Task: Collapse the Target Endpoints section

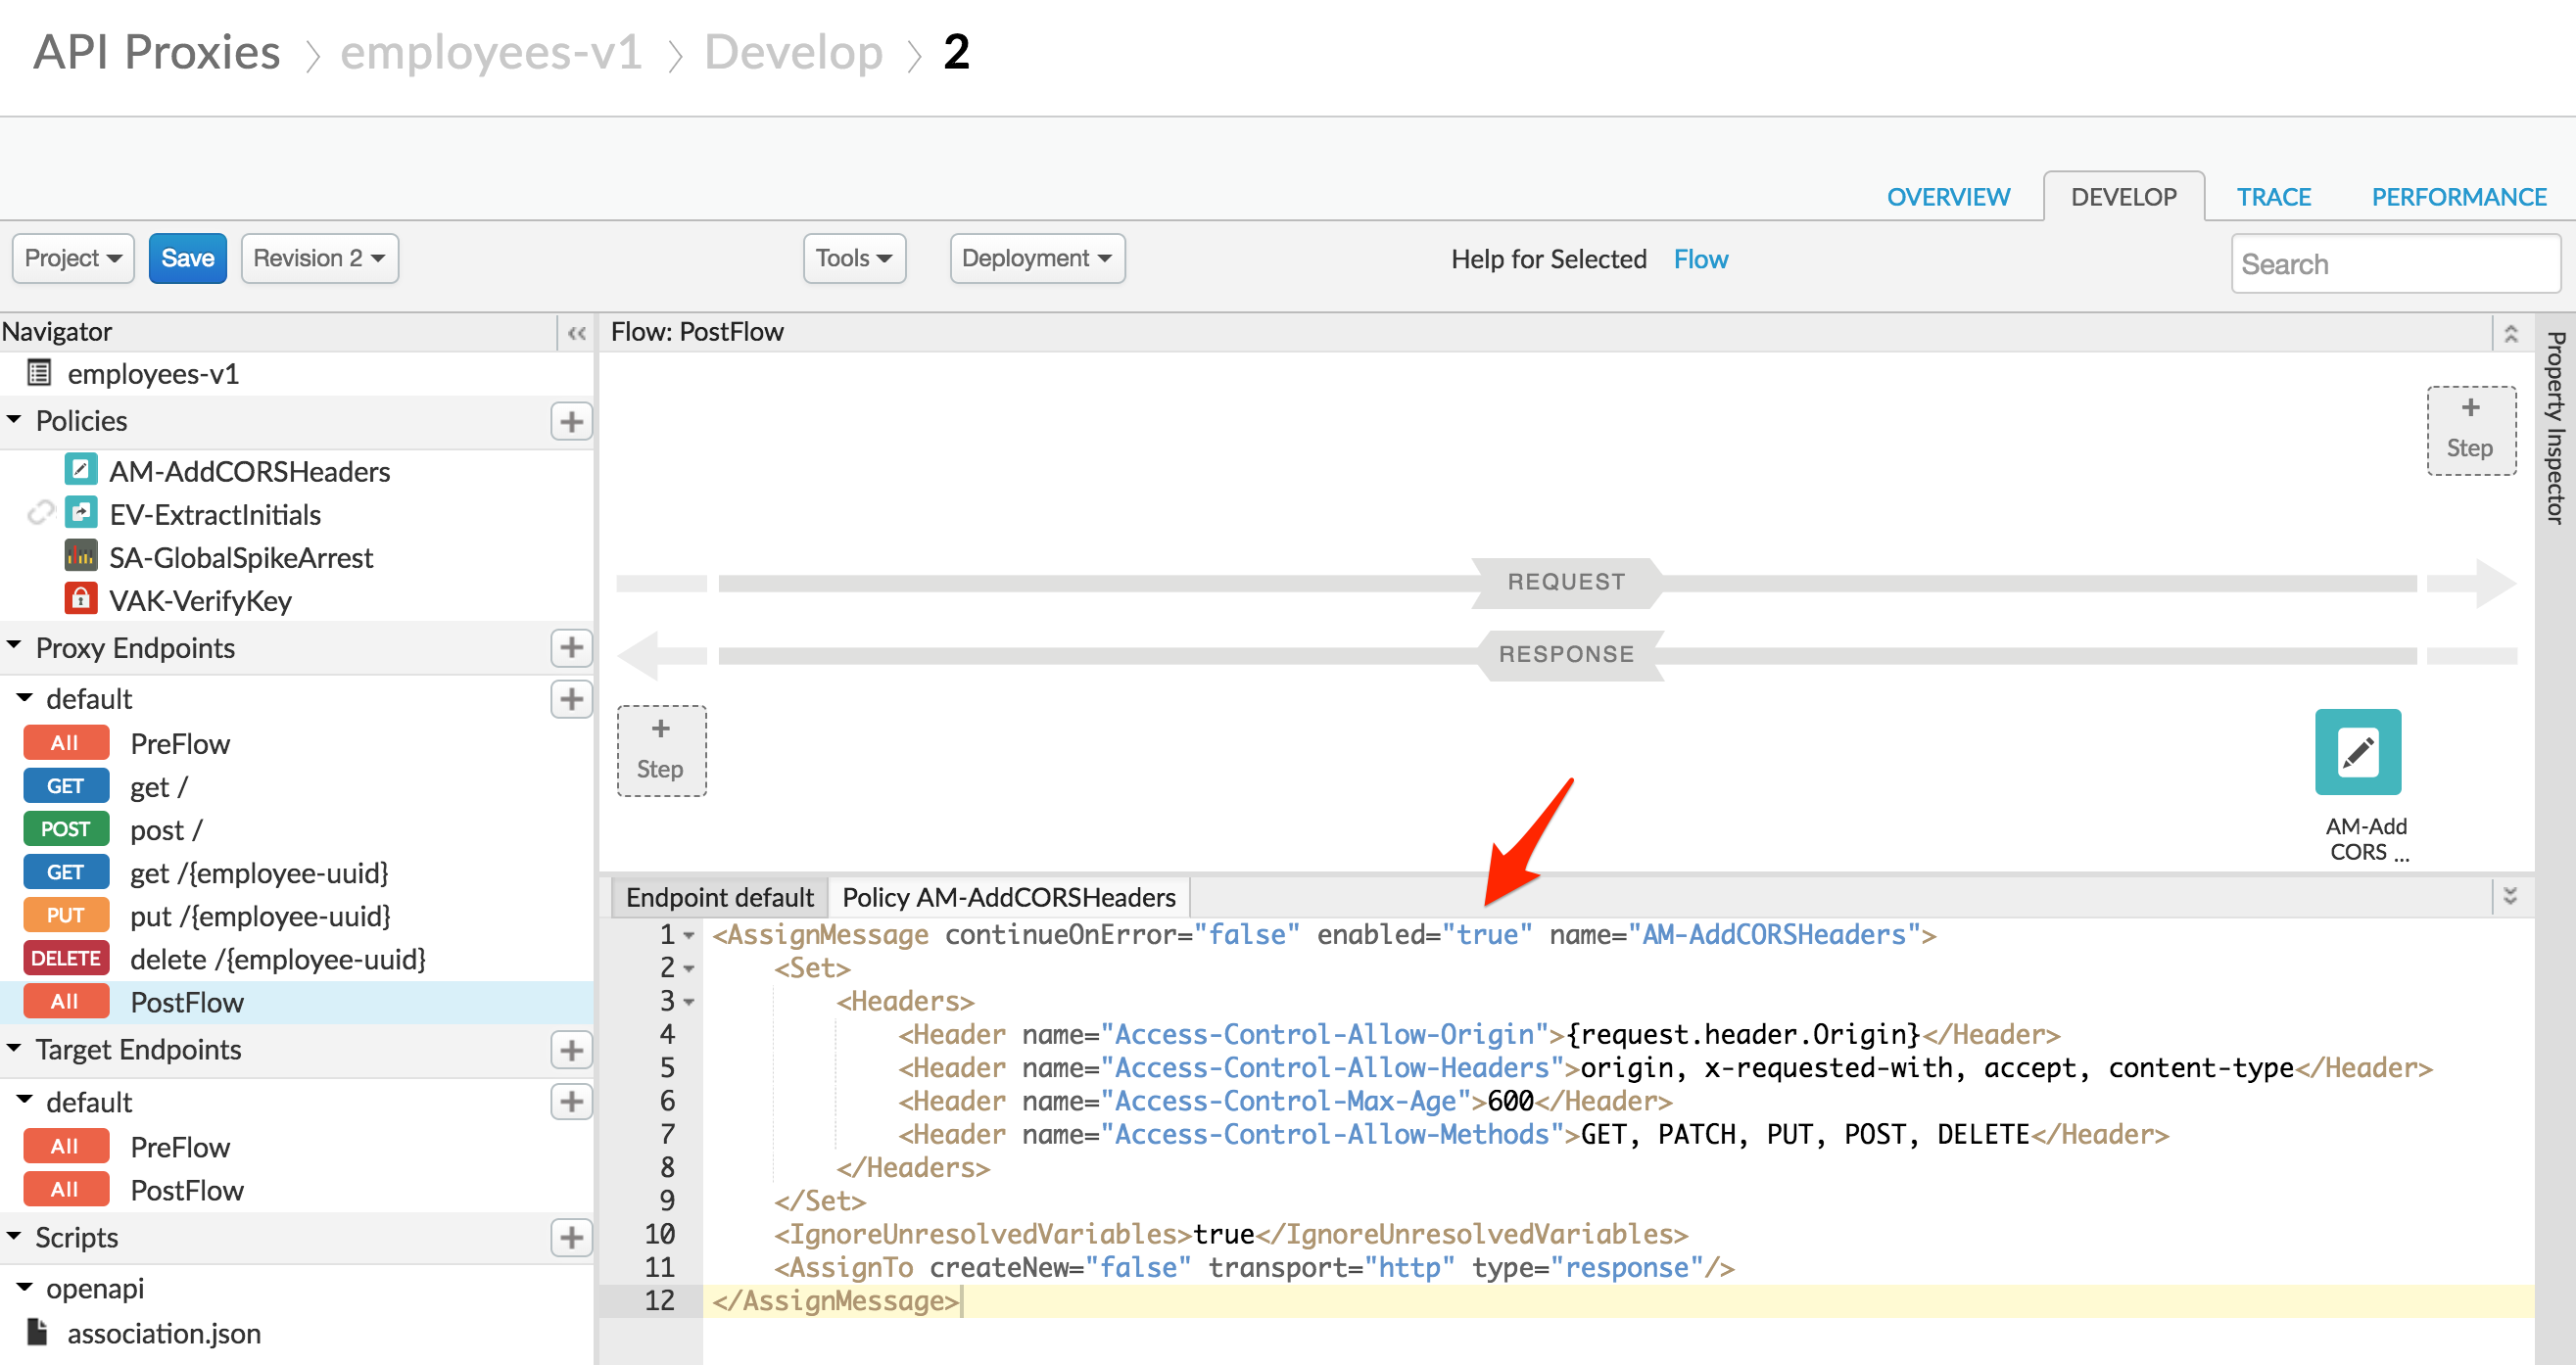Action: (14, 1048)
